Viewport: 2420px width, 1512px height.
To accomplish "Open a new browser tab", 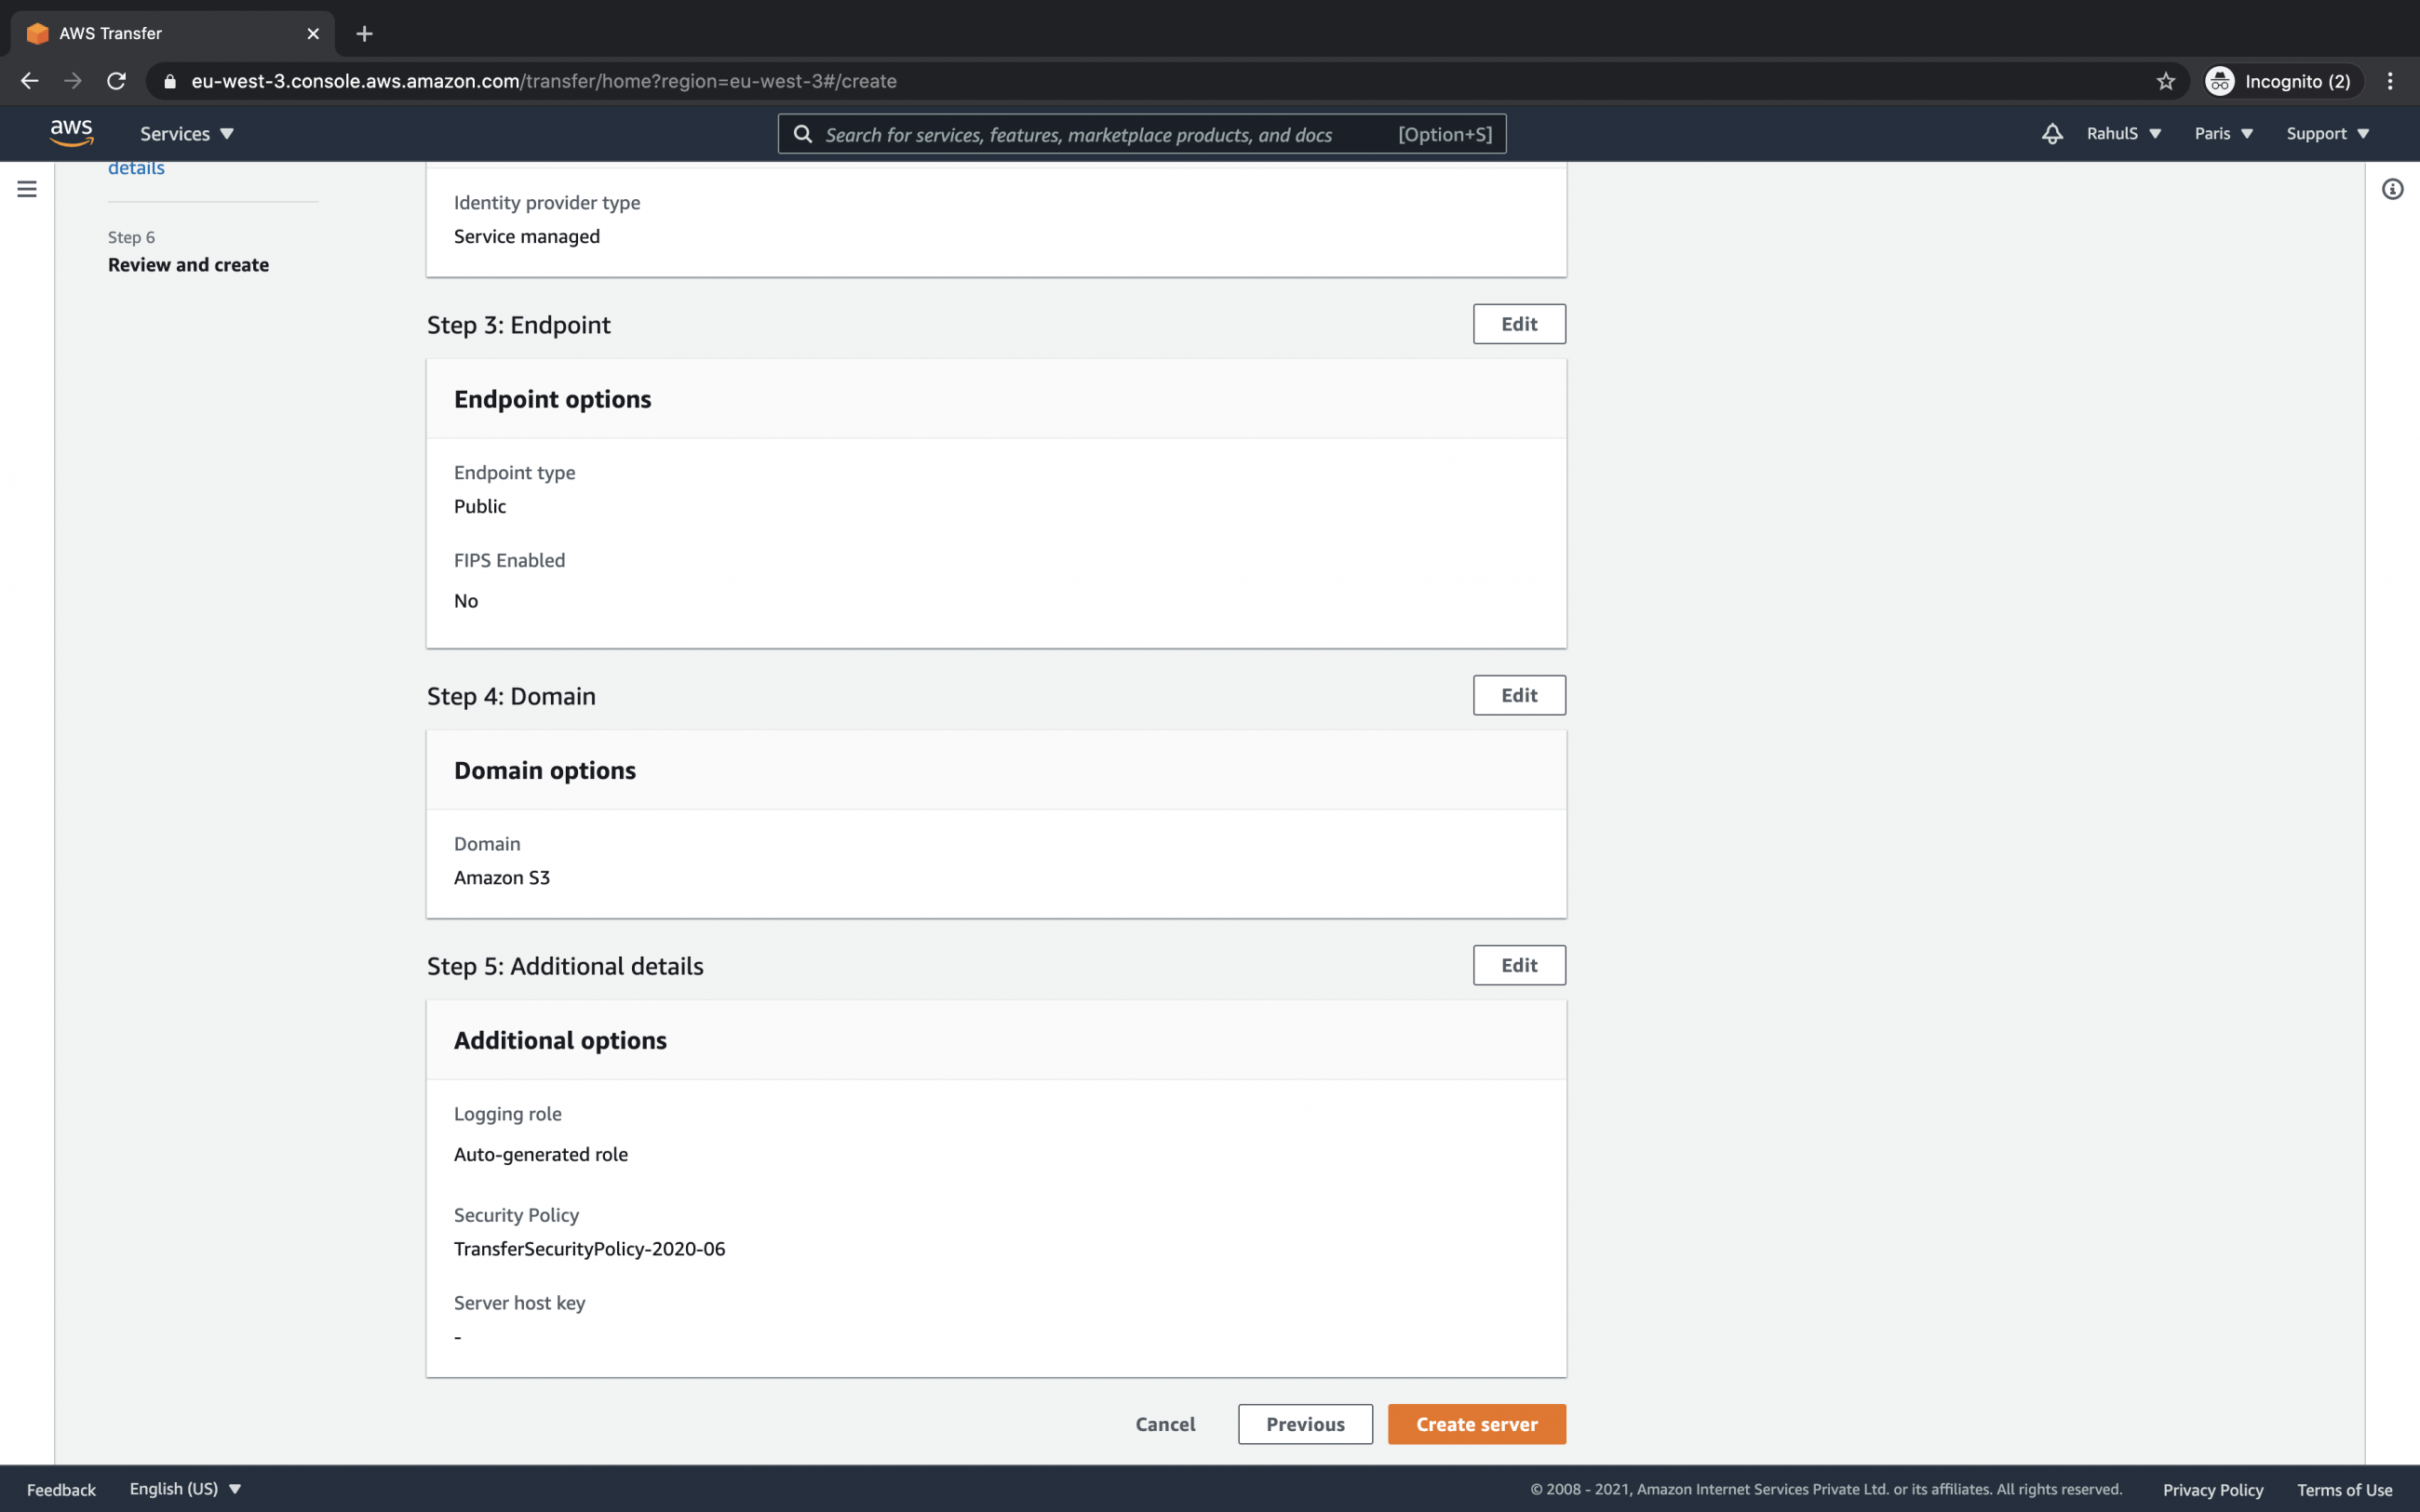I will (x=364, y=33).
